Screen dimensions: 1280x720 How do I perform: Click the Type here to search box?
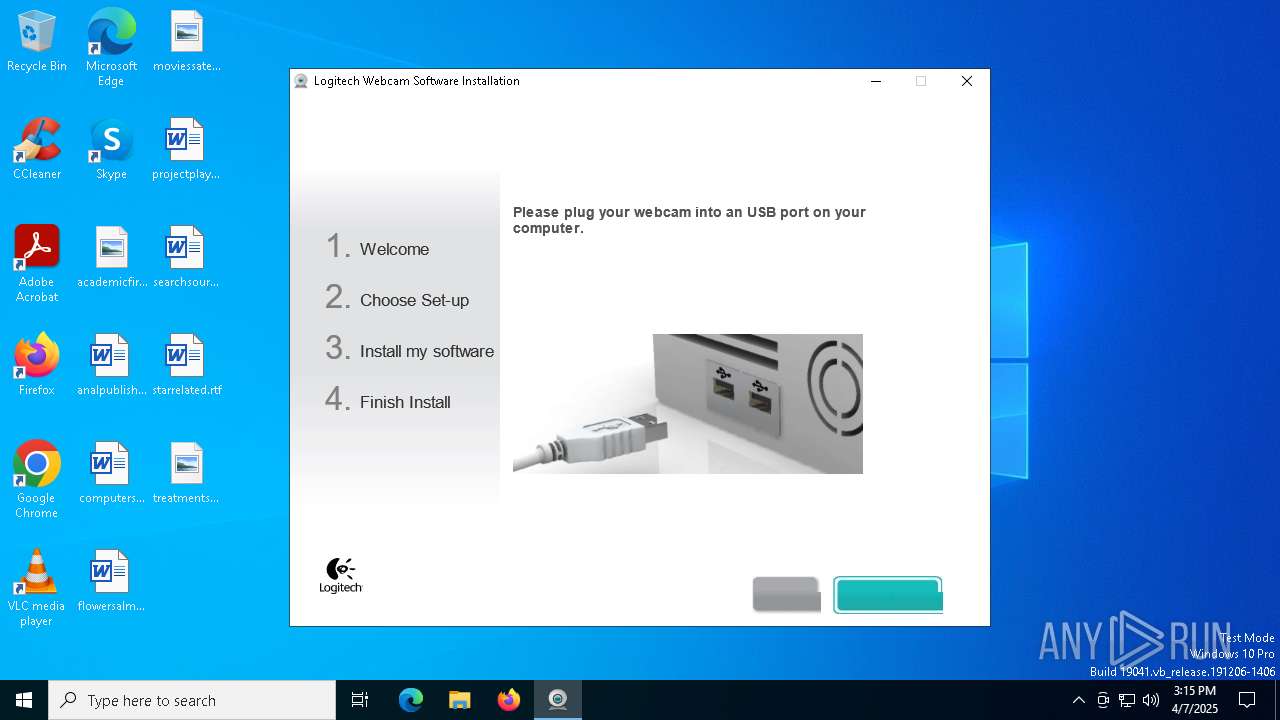[x=192, y=700]
